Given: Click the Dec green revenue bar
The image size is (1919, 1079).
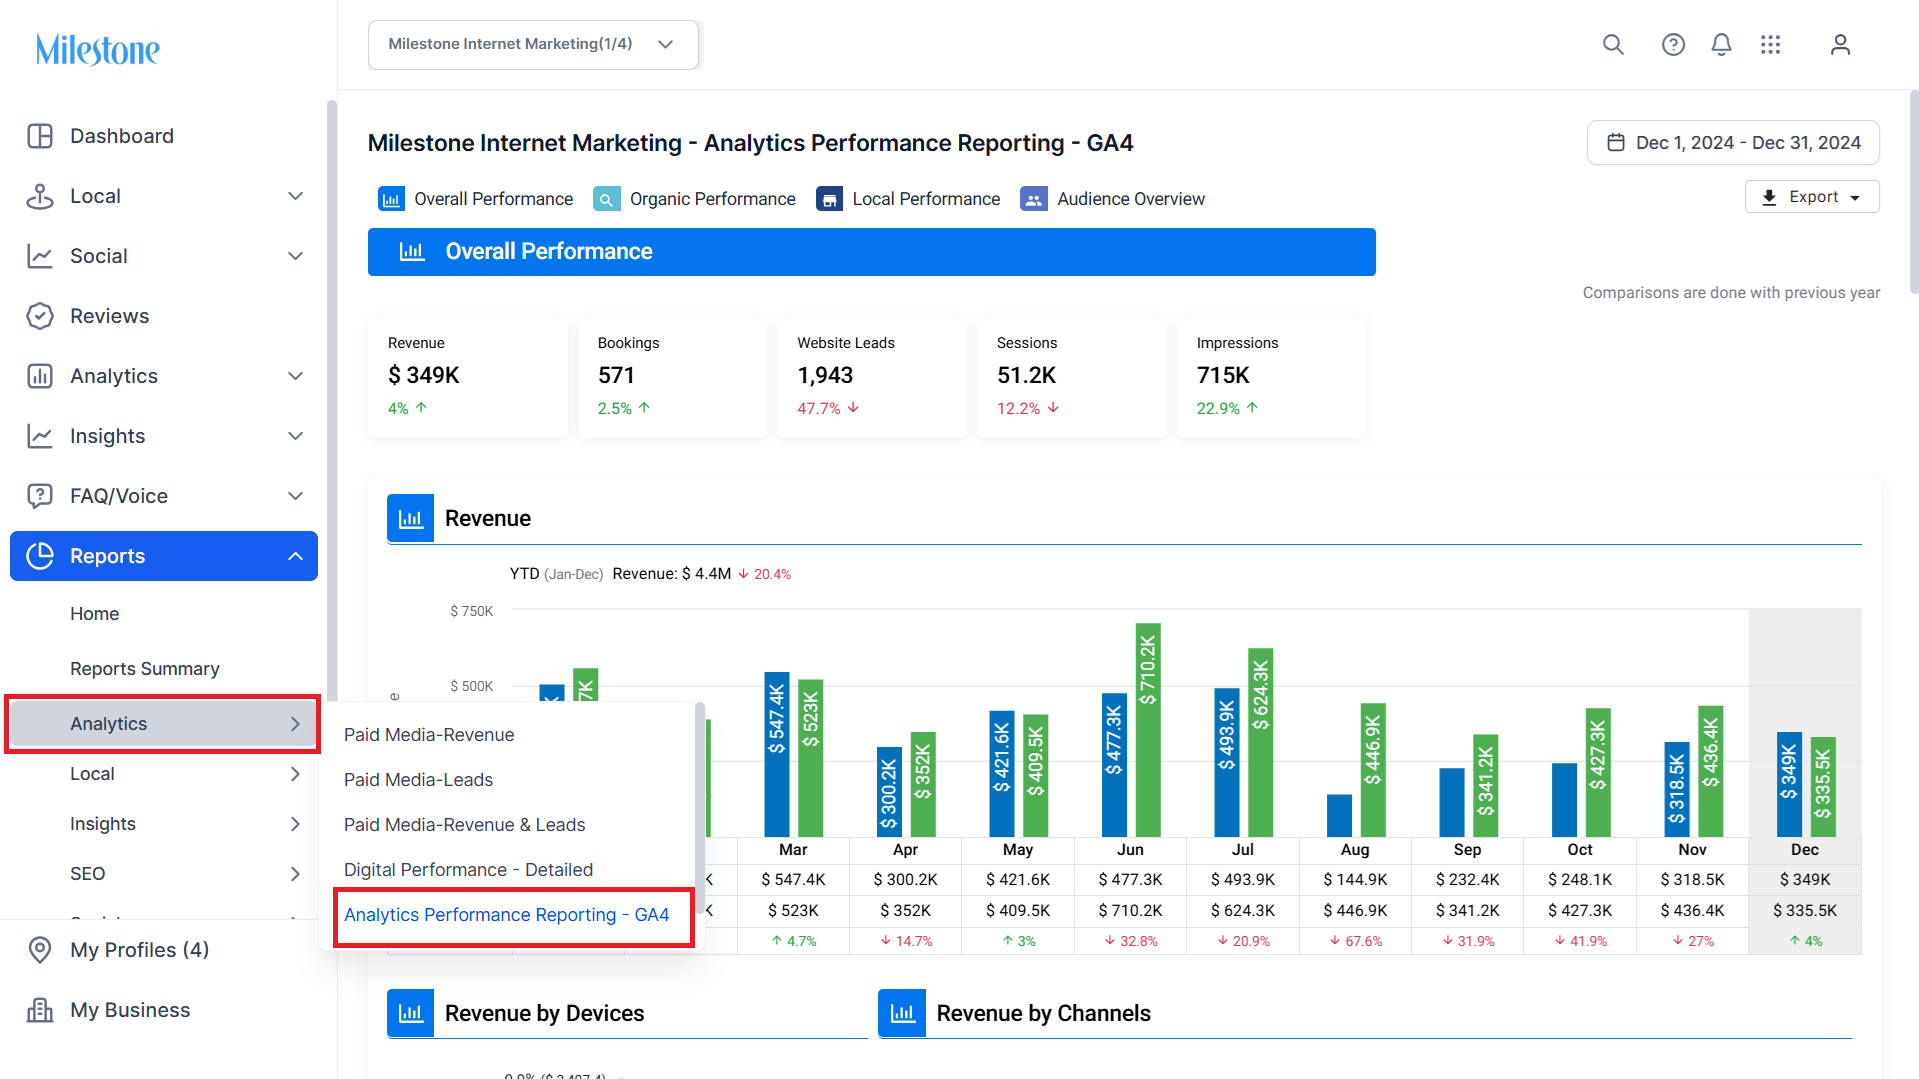Looking at the screenshot, I should [x=1823, y=787].
